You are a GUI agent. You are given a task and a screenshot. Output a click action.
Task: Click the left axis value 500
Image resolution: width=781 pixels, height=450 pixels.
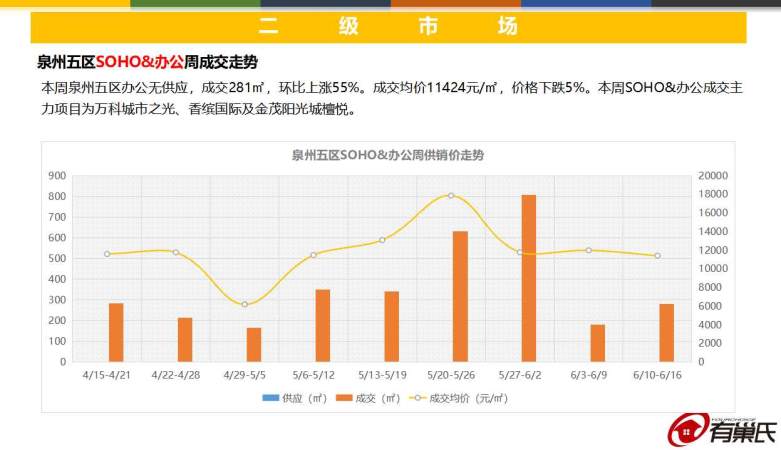click(x=57, y=258)
